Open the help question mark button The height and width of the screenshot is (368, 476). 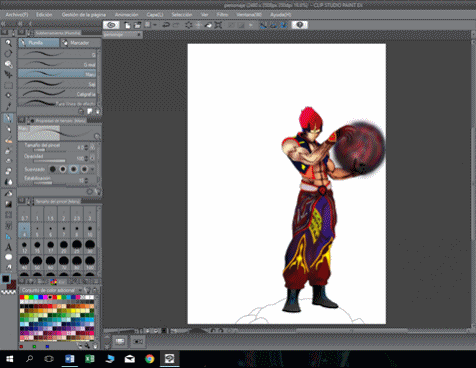pos(299,25)
